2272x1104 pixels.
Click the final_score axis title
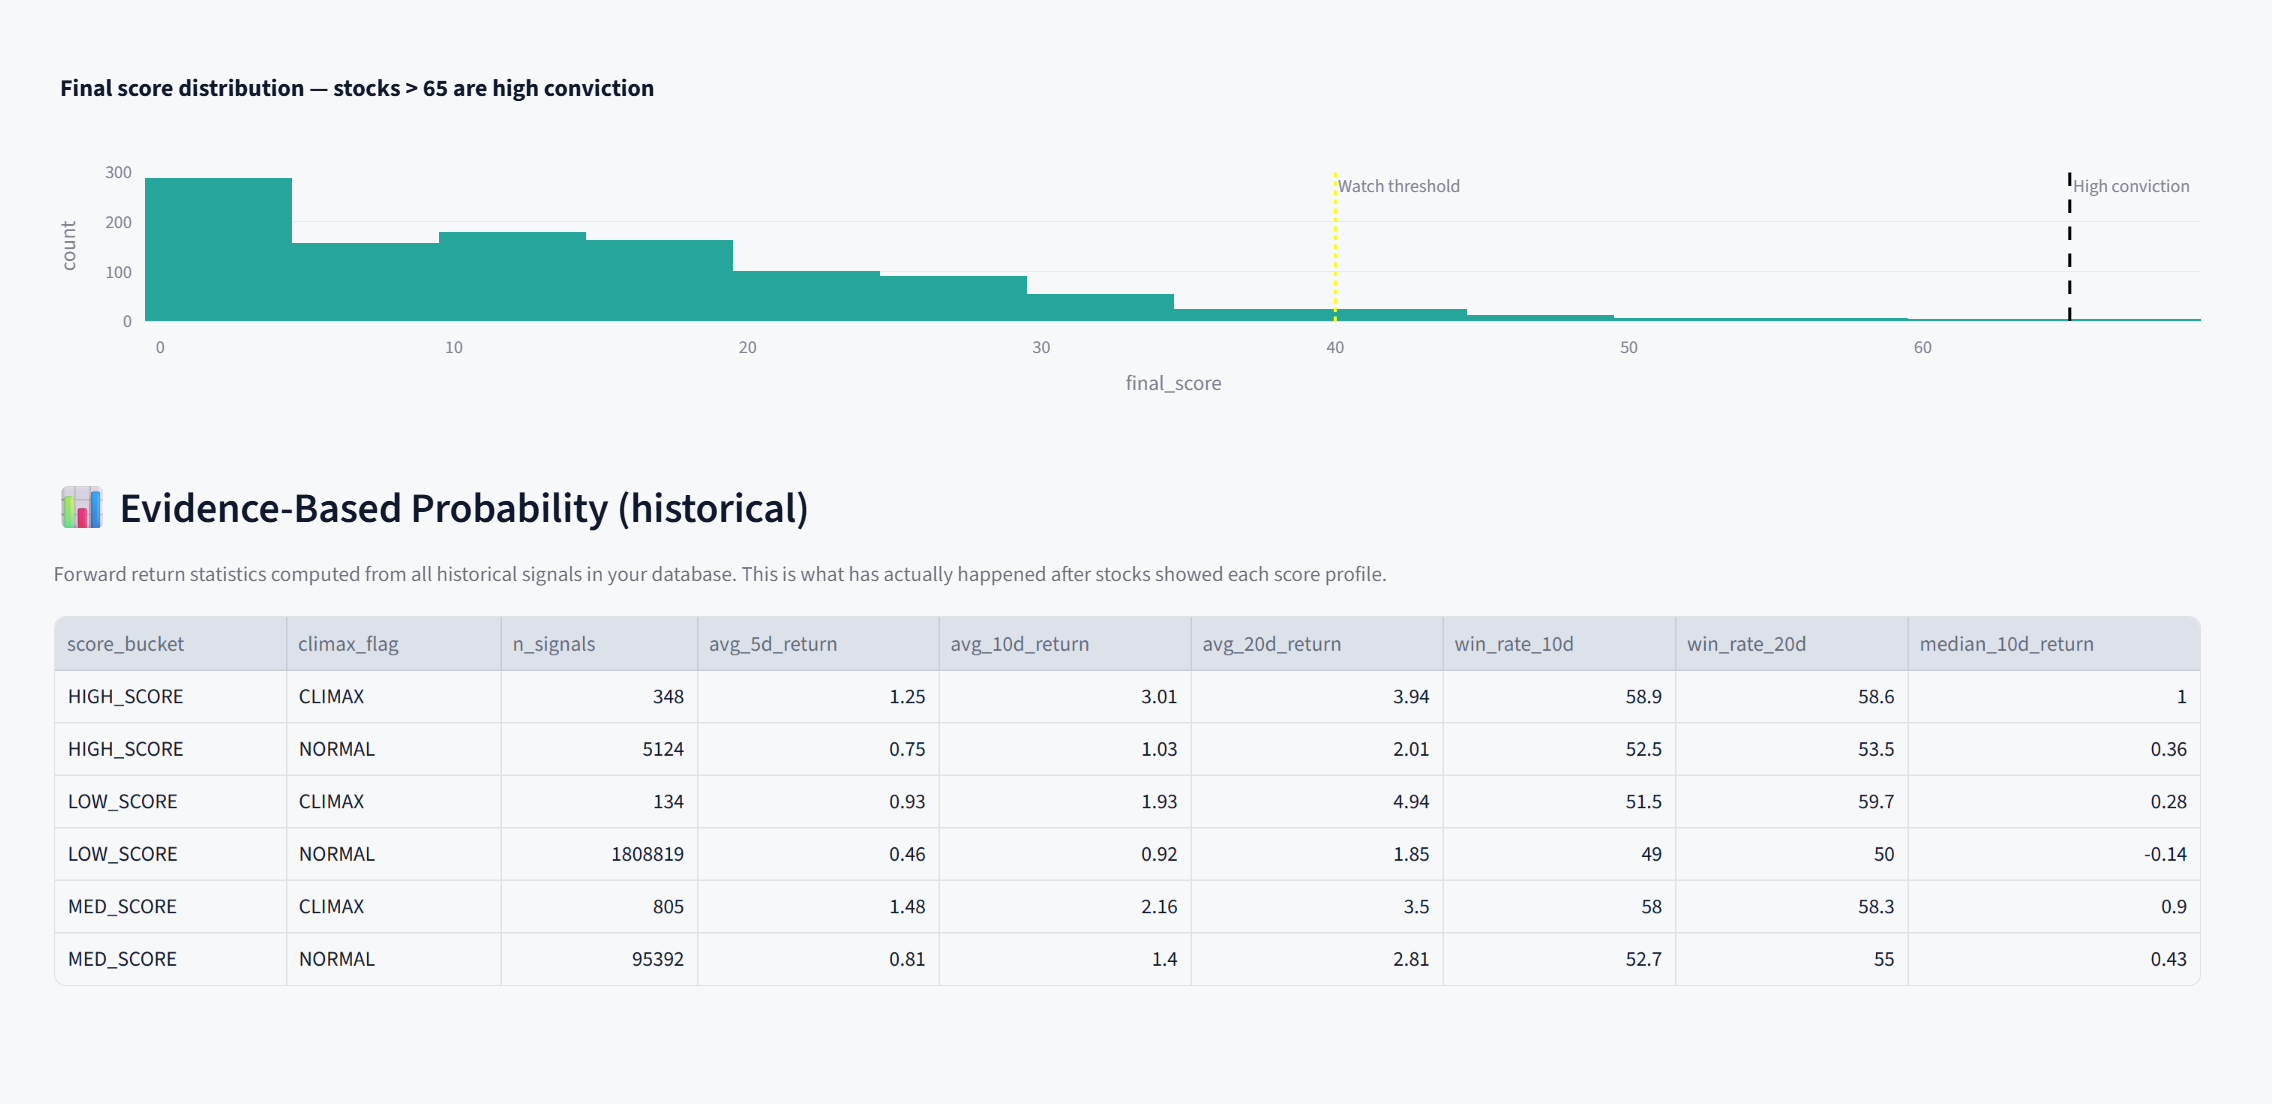[x=1173, y=383]
